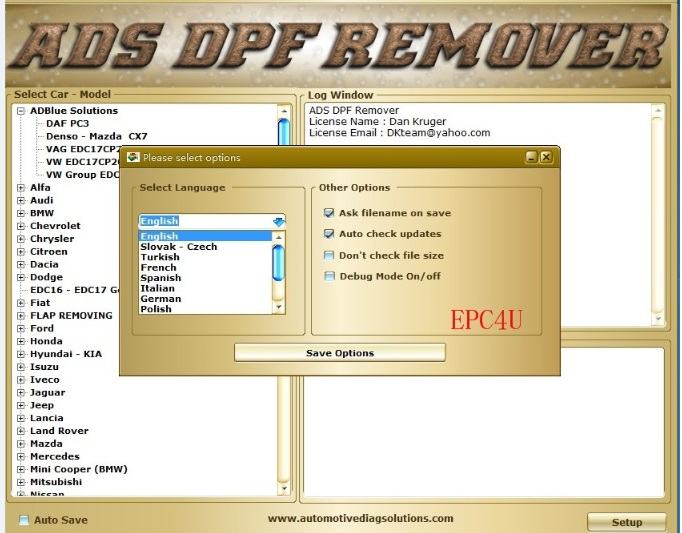
Task: Open the automotivediagsolutions.com website link
Action: 361,519
